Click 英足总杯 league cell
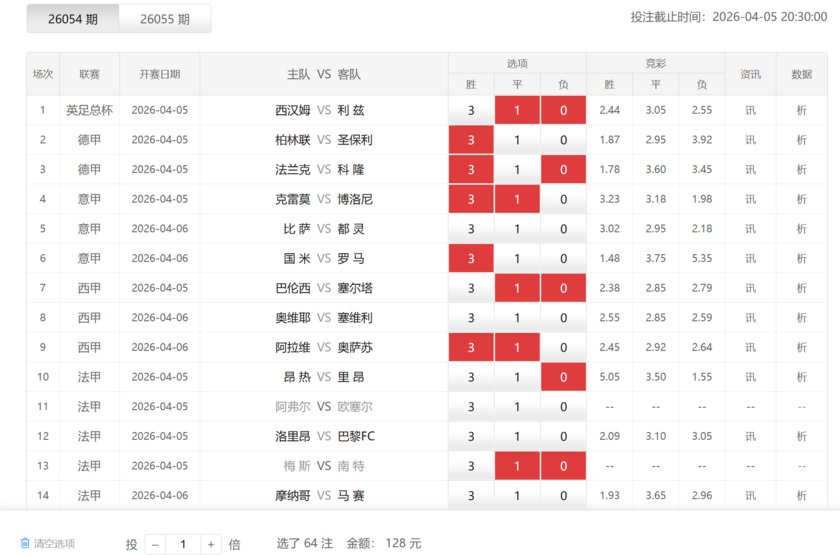 point(89,110)
